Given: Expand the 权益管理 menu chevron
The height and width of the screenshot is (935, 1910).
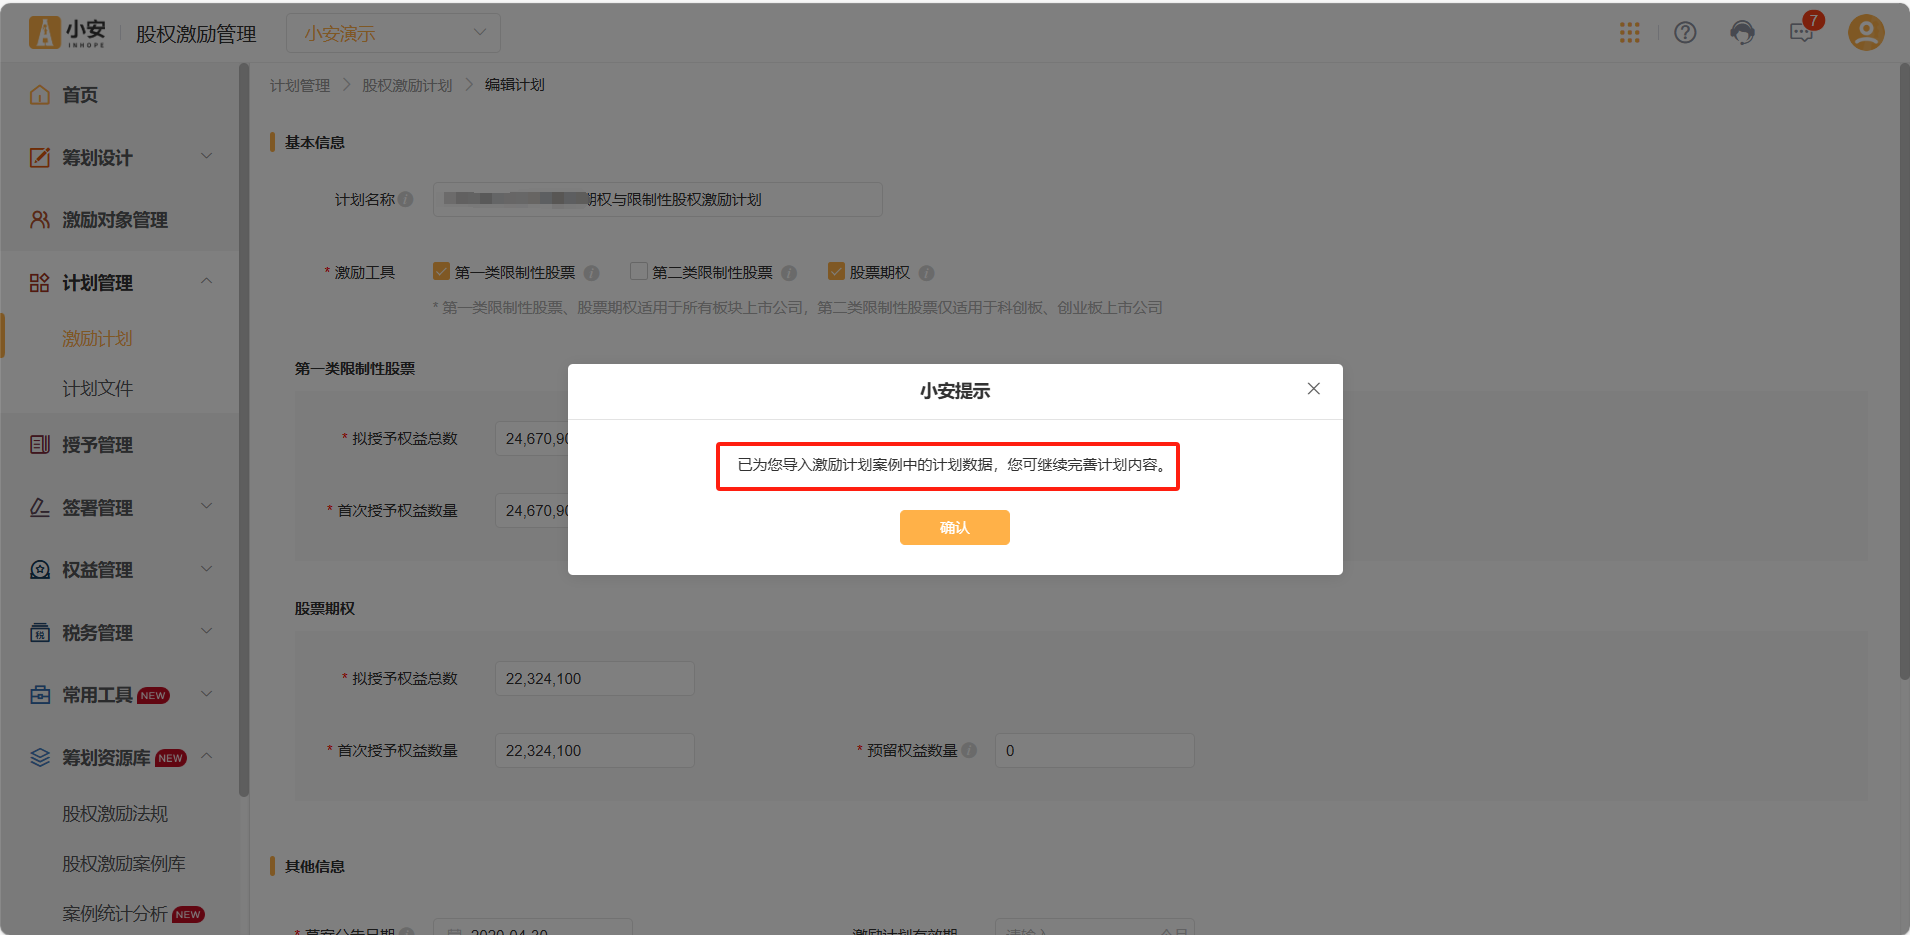Looking at the screenshot, I should click(207, 569).
